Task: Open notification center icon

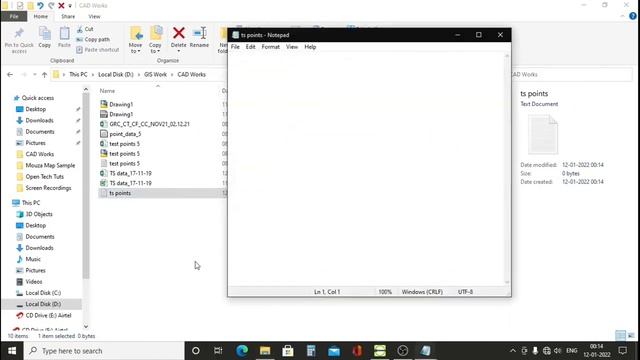Action: [623, 351]
